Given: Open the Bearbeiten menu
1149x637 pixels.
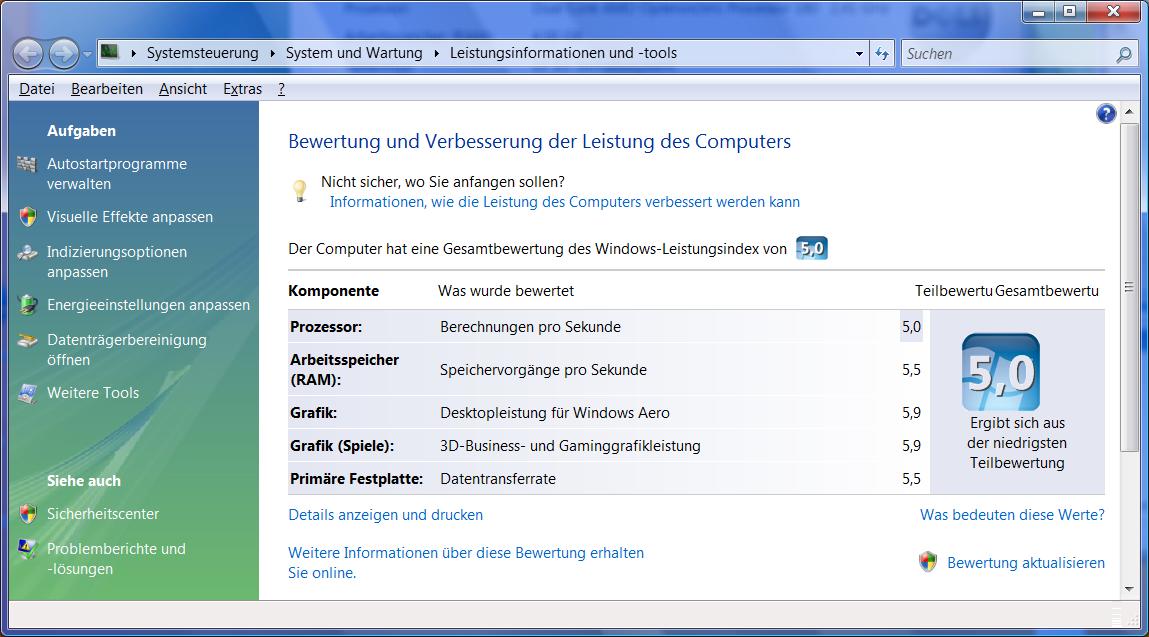Looking at the screenshot, I should click(x=107, y=89).
